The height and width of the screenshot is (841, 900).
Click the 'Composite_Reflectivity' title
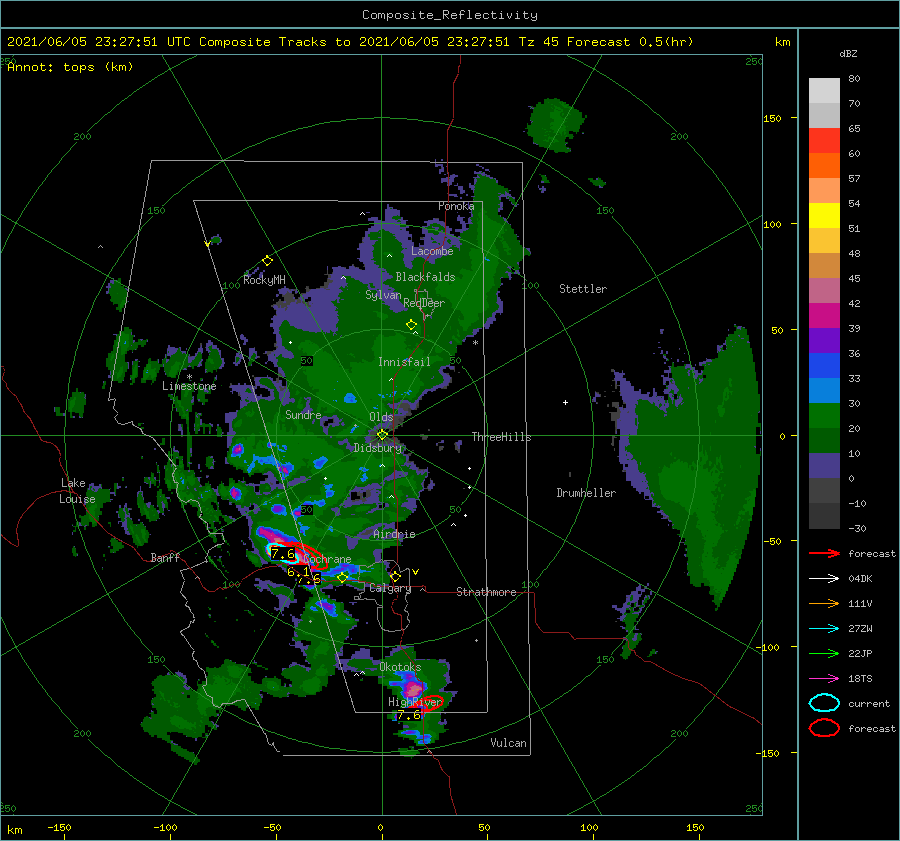[450, 15]
